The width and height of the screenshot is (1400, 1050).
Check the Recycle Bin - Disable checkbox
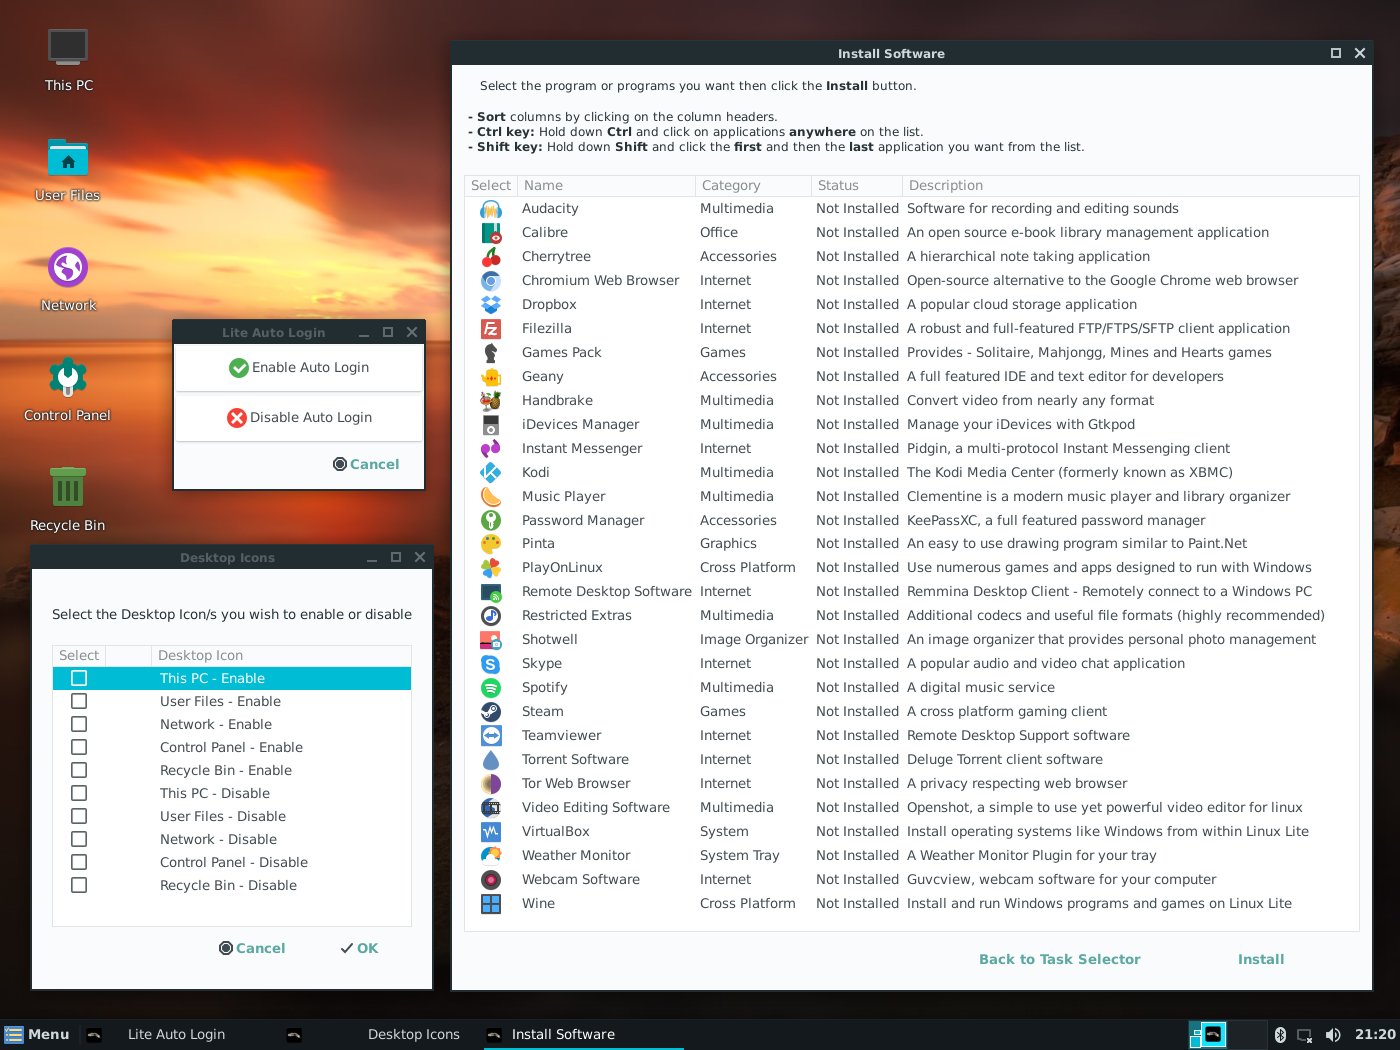79,885
